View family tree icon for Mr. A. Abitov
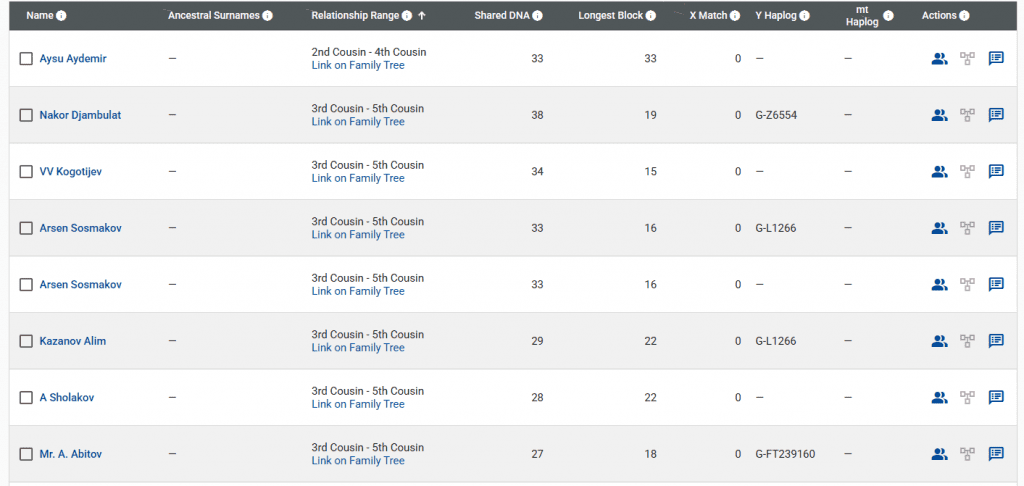 coord(967,454)
